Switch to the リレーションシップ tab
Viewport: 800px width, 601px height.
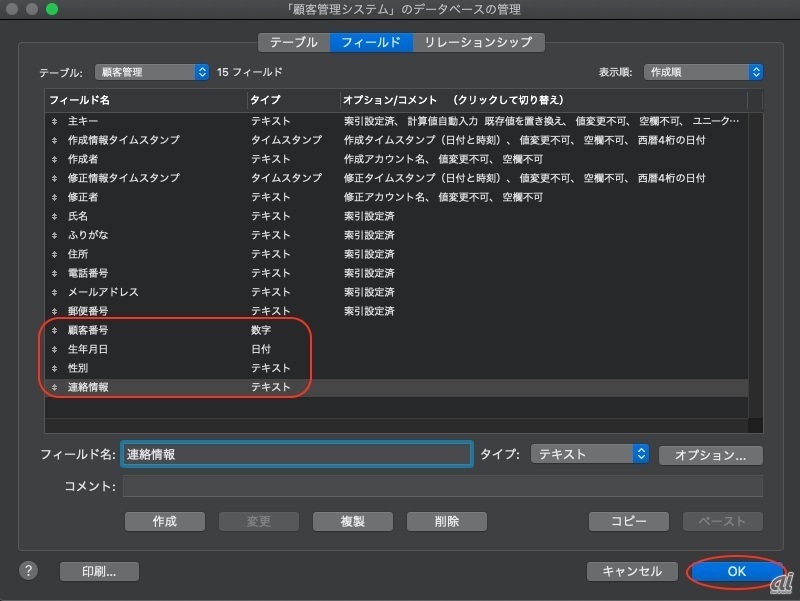pyautogui.click(x=479, y=42)
